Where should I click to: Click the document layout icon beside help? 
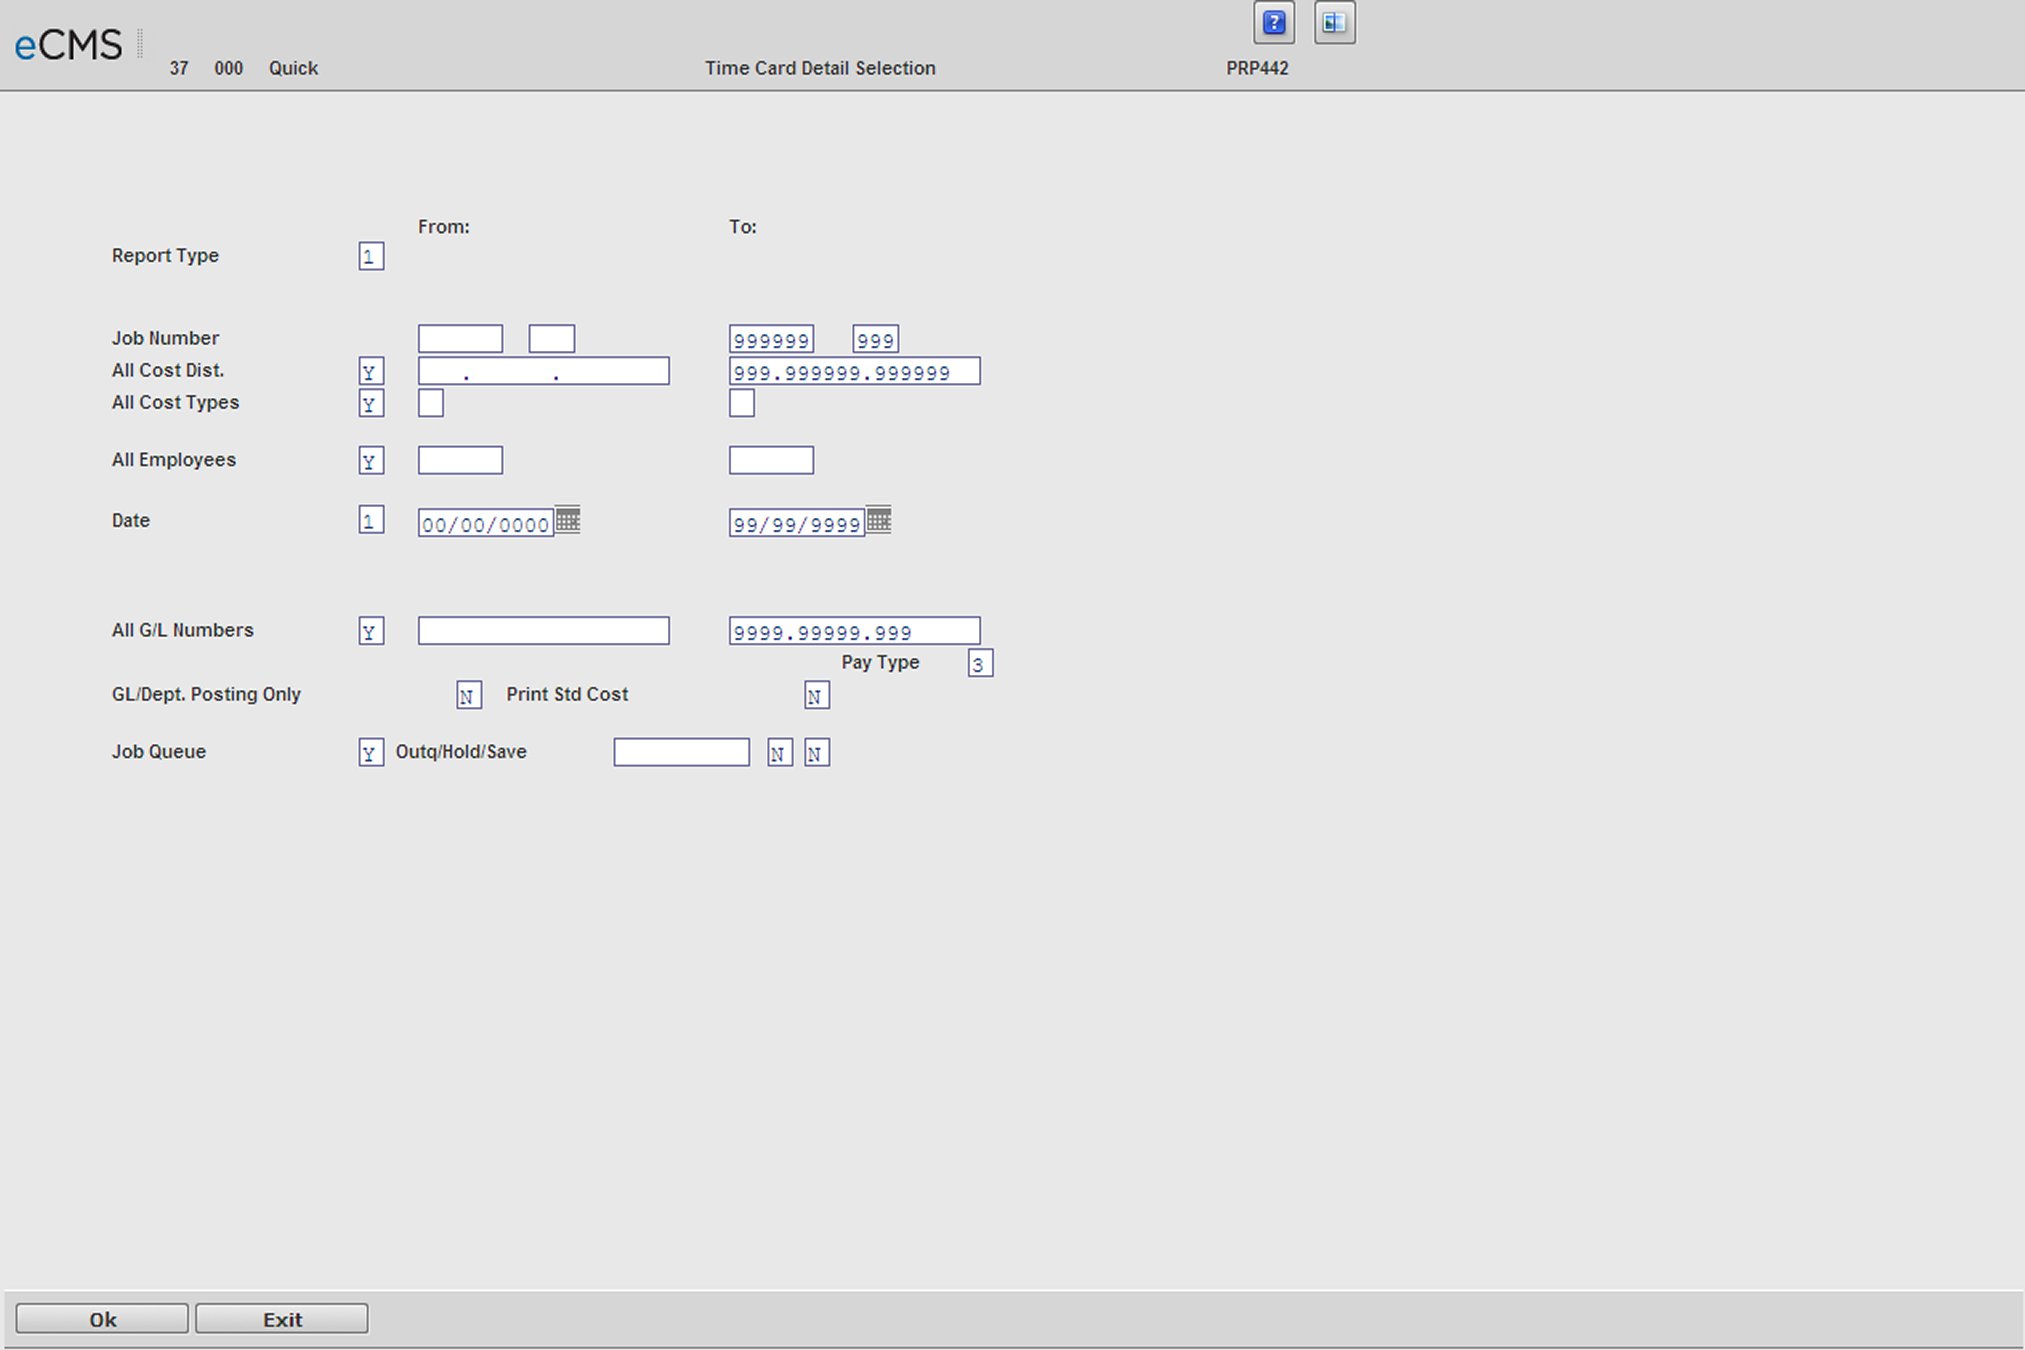click(1335, 23)
